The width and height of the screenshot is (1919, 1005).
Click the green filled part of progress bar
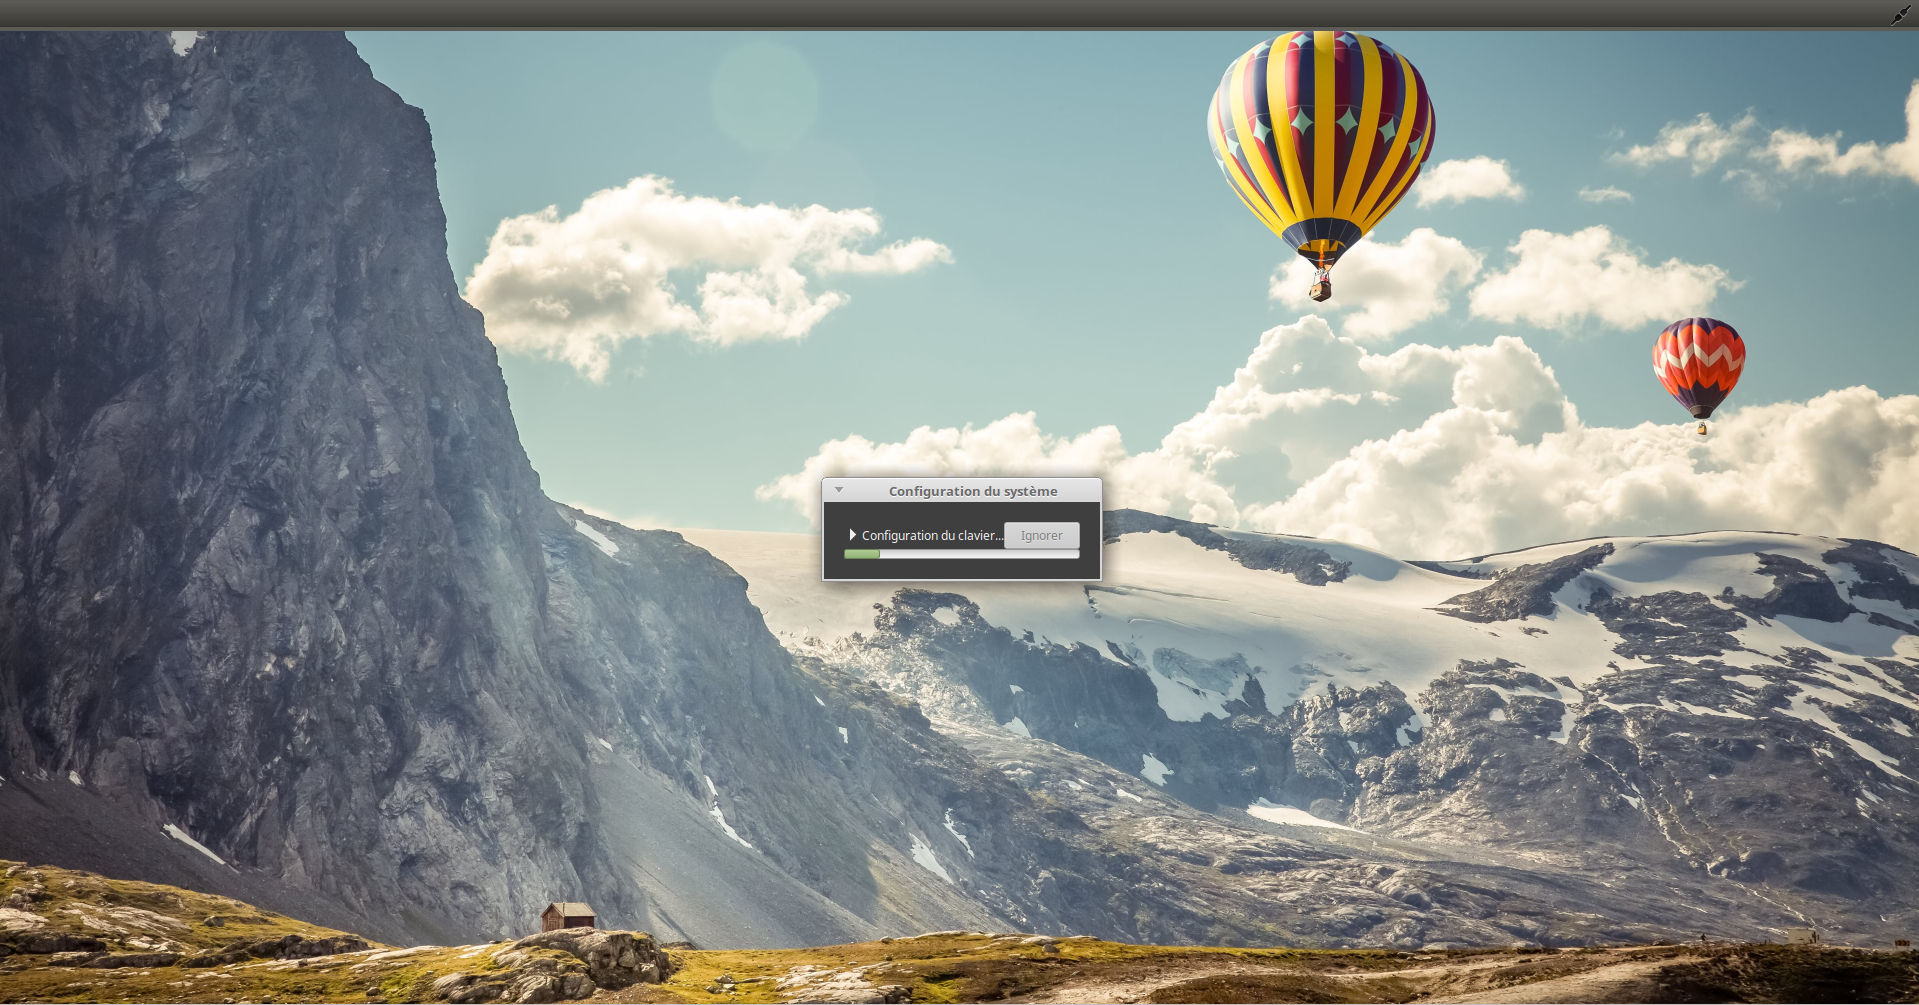point(861,554)
